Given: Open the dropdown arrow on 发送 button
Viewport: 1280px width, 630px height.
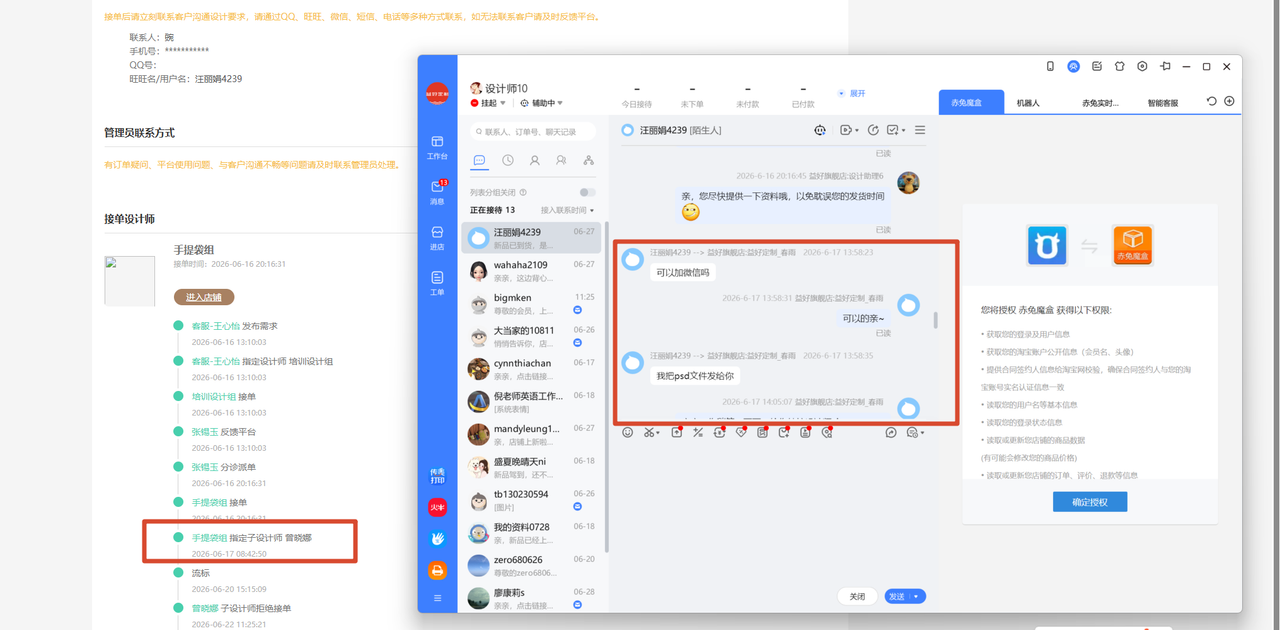Looking at the screenshot, I should [916, 596].
